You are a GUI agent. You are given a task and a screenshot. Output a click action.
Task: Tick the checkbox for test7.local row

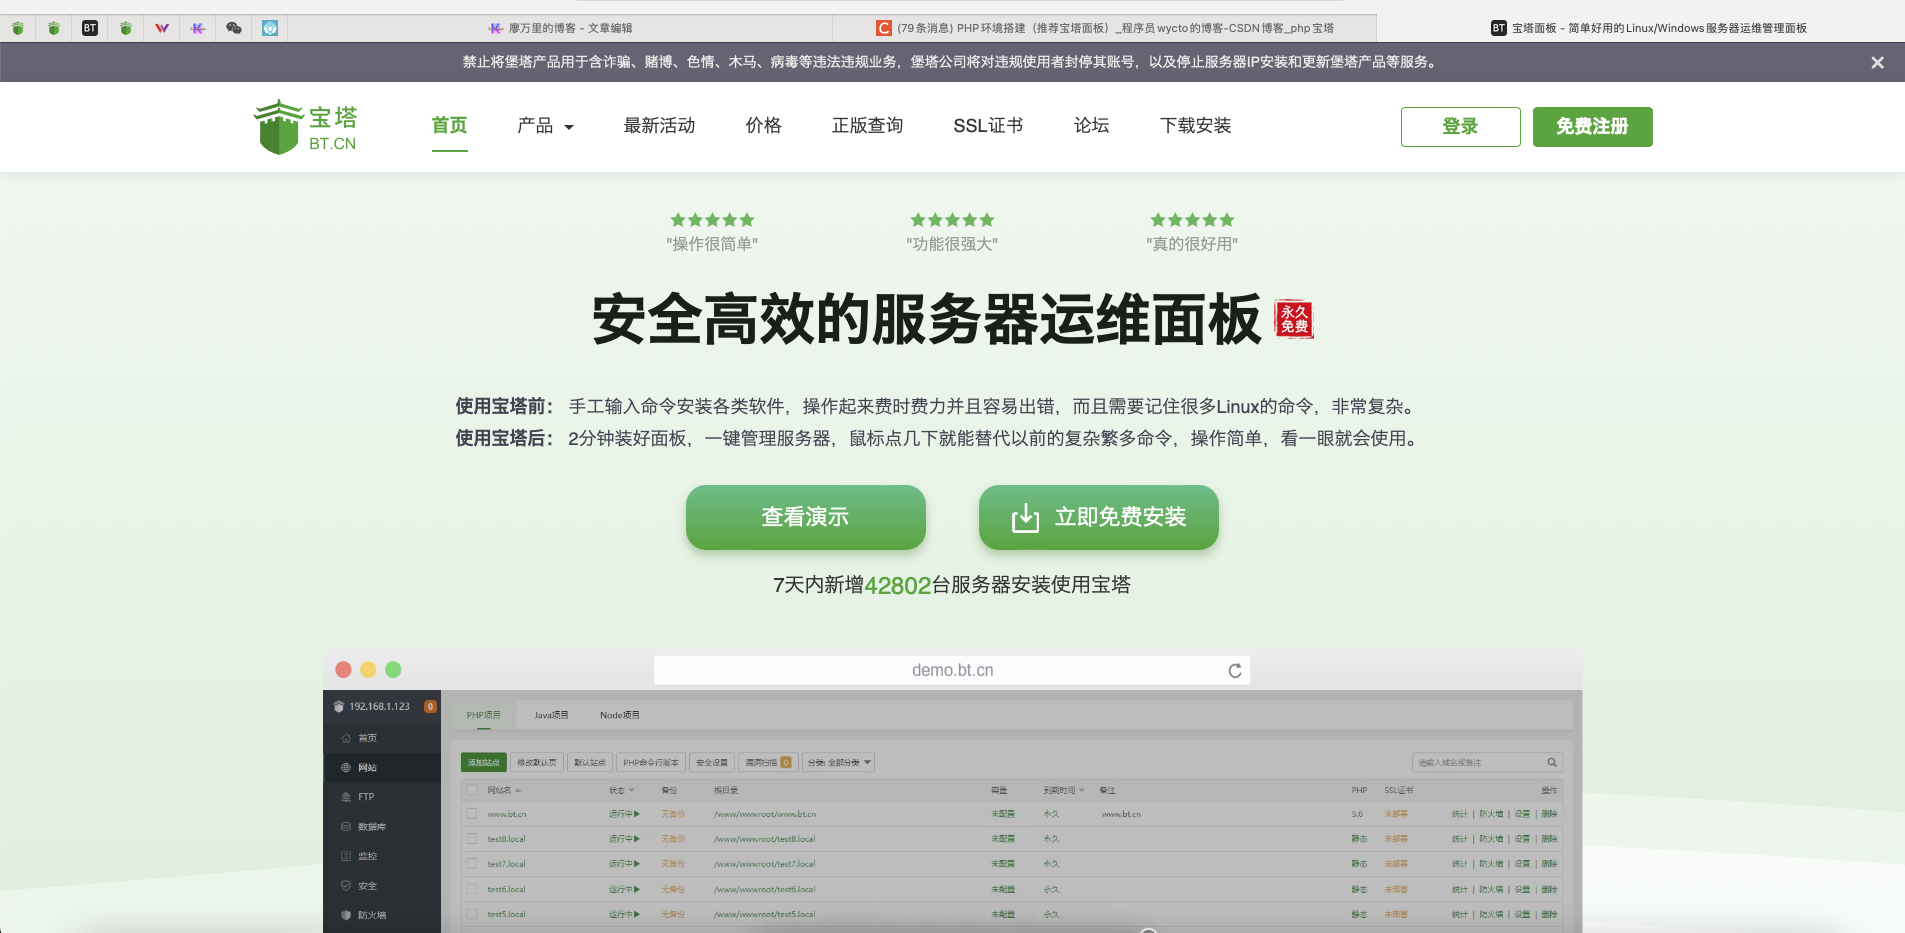(472, 864)
